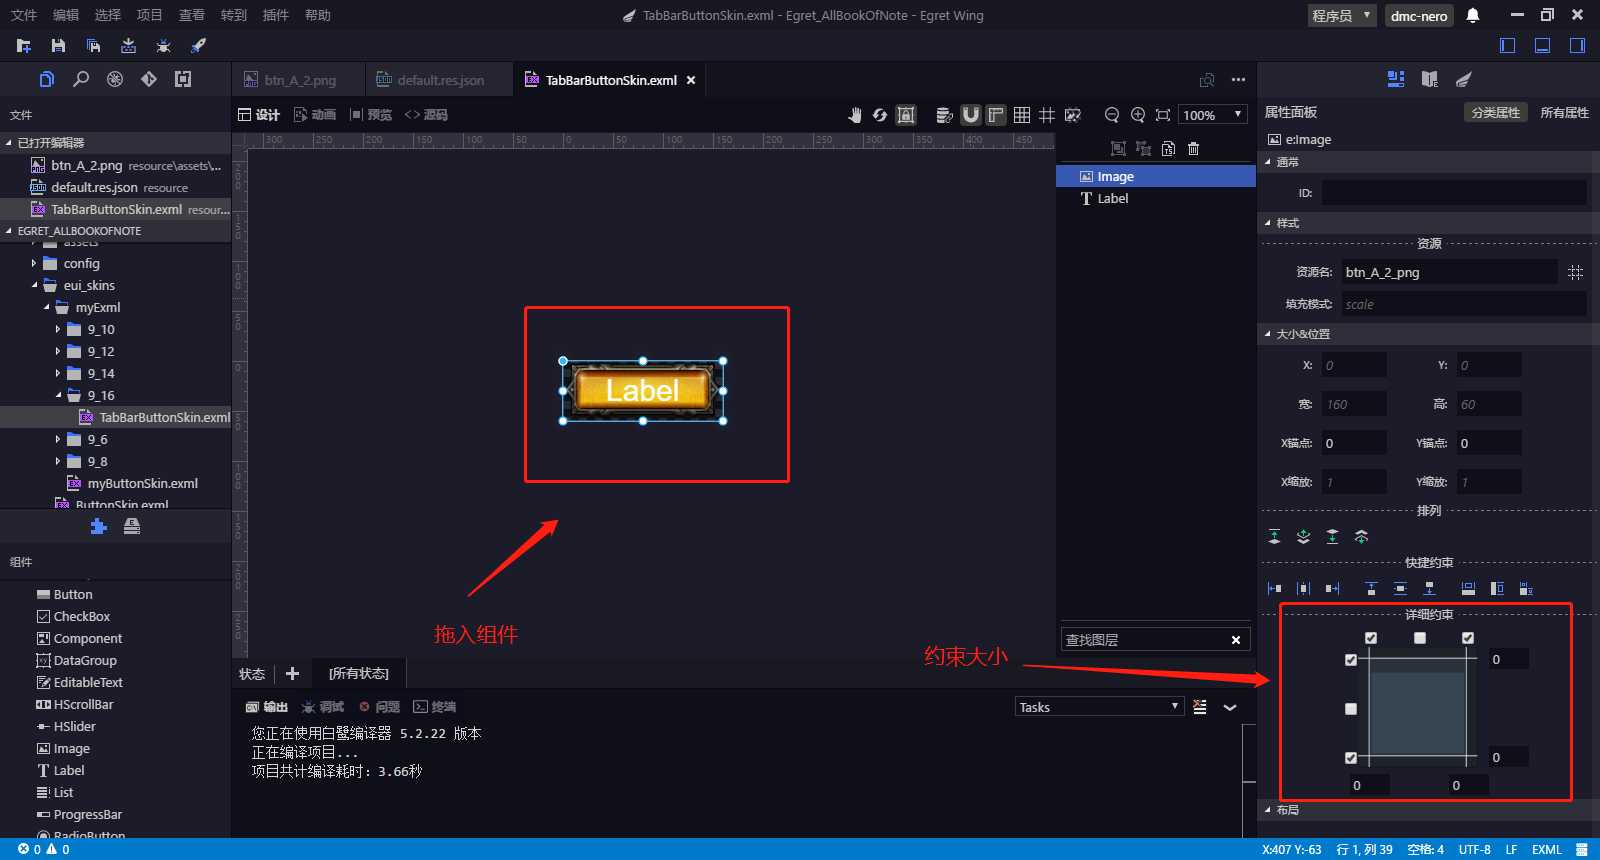Open the 插件 menu
Screen dimensions: 1600x860
tap(275, 15)
